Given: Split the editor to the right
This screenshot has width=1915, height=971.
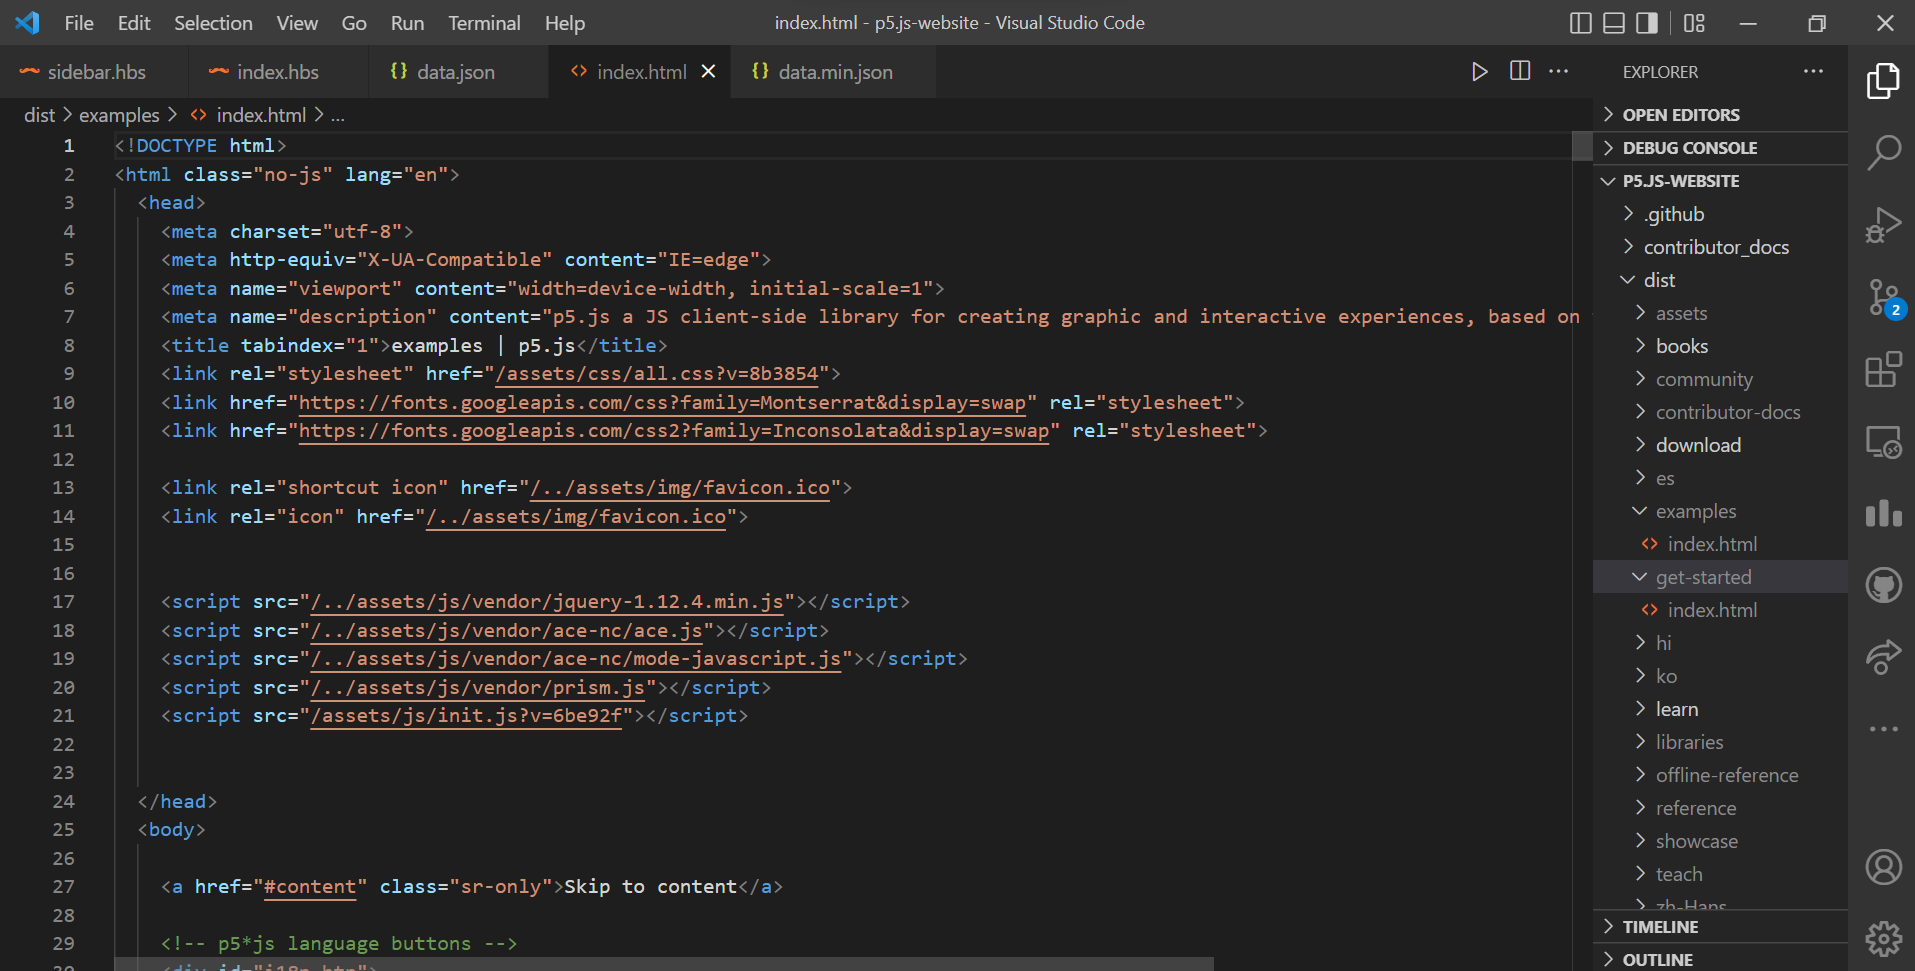Looking at the screenshot, I should [1520, 71].
